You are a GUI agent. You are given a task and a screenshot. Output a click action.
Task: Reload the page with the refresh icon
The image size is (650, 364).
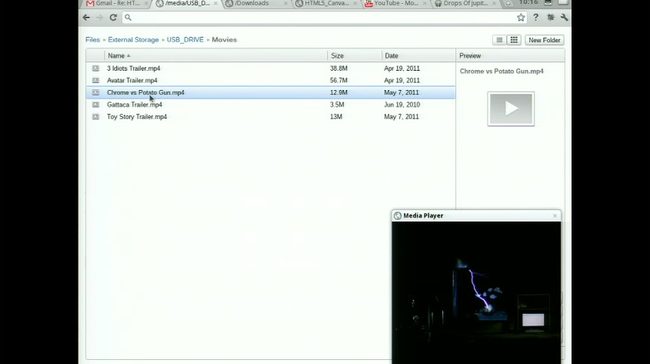coord(113,17)
